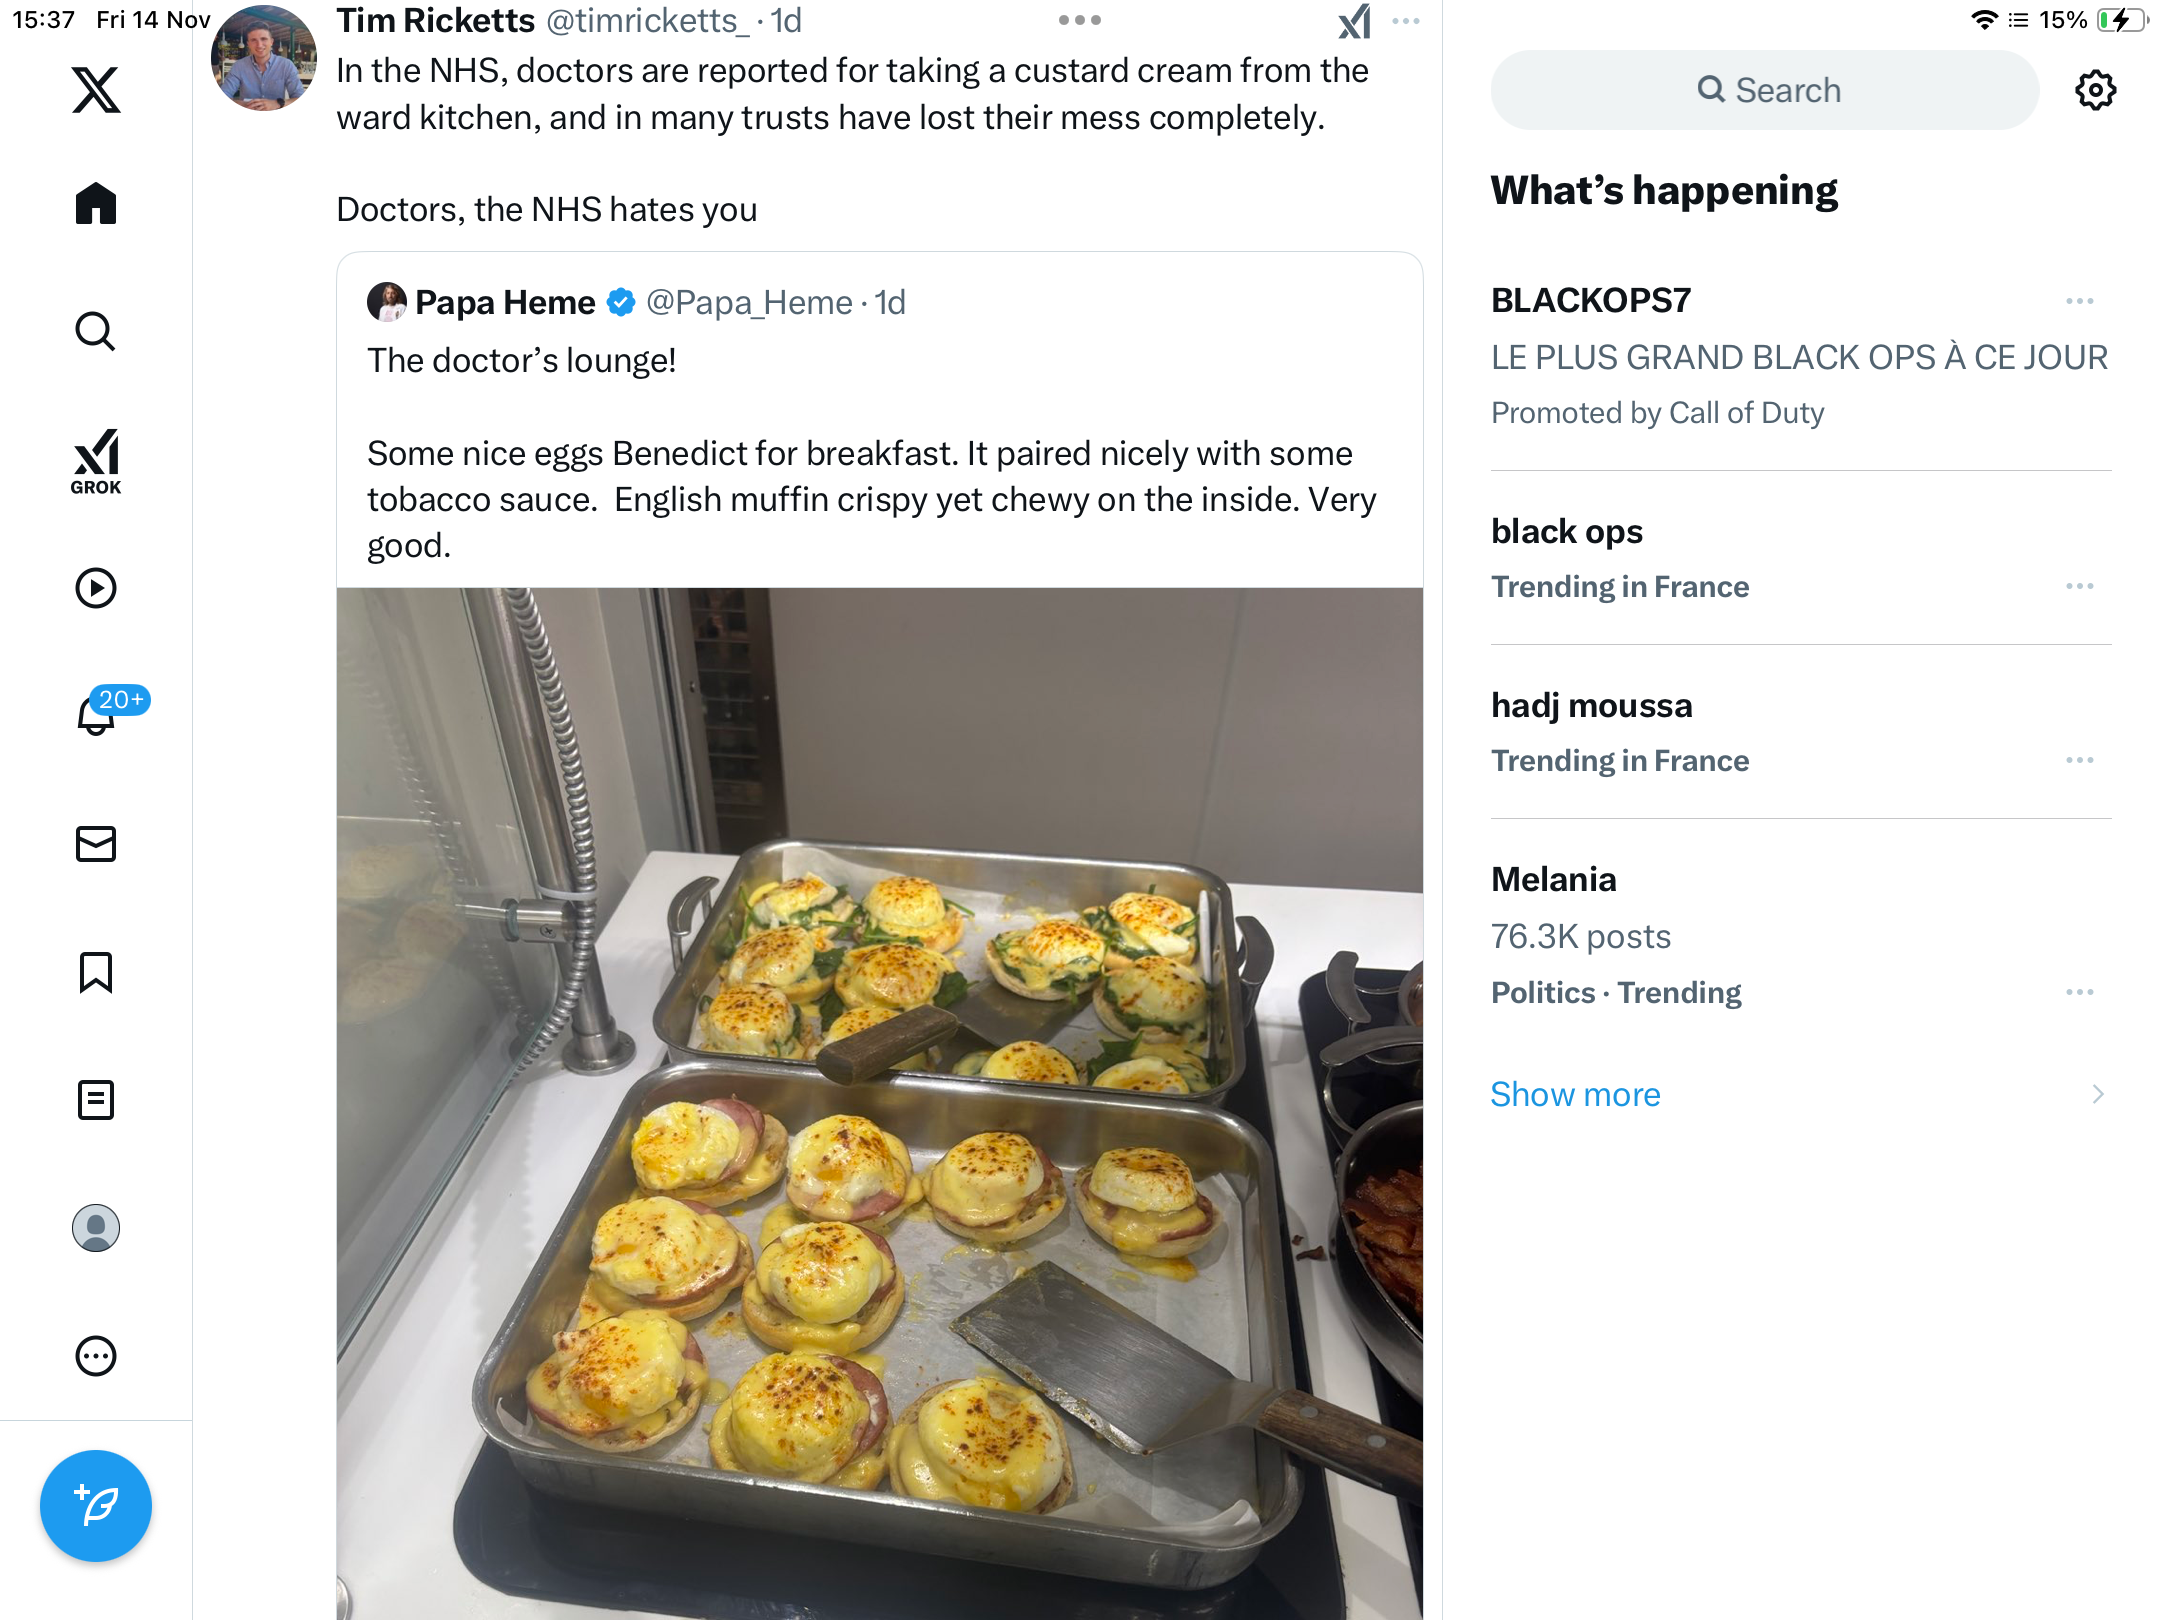
Task: Open the Video play icon in sidebar
Action: tap(96, 588)
